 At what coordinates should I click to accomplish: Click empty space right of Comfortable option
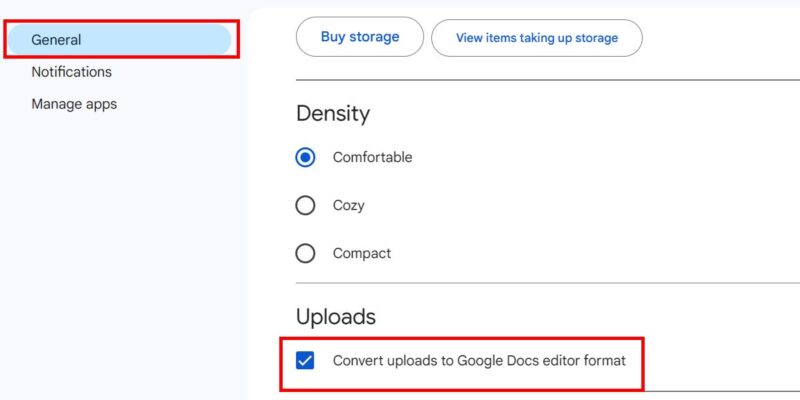[x=600, y=157]
